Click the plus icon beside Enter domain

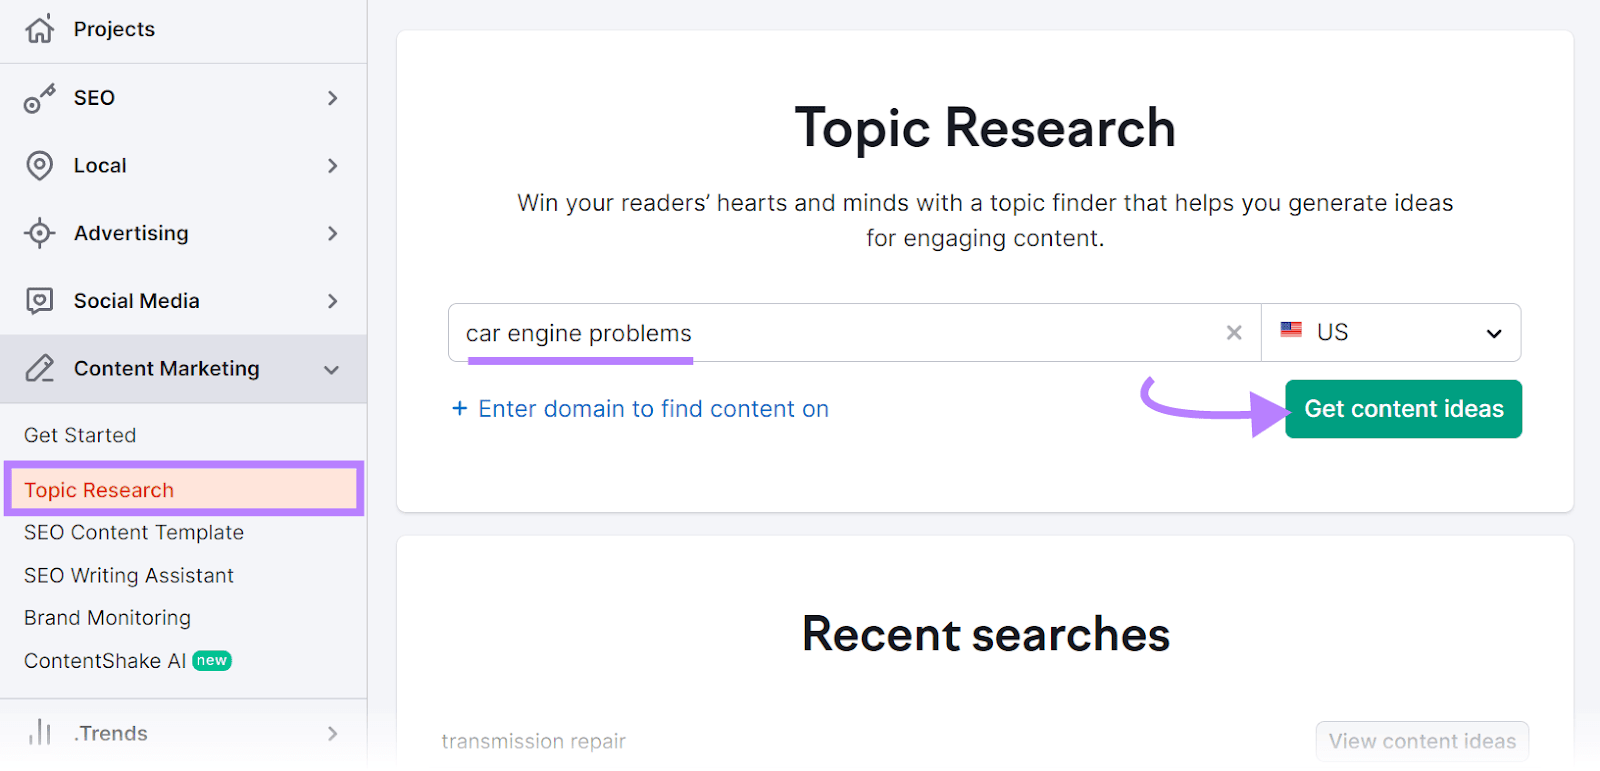pyautogui.click(x=460, y=408)
